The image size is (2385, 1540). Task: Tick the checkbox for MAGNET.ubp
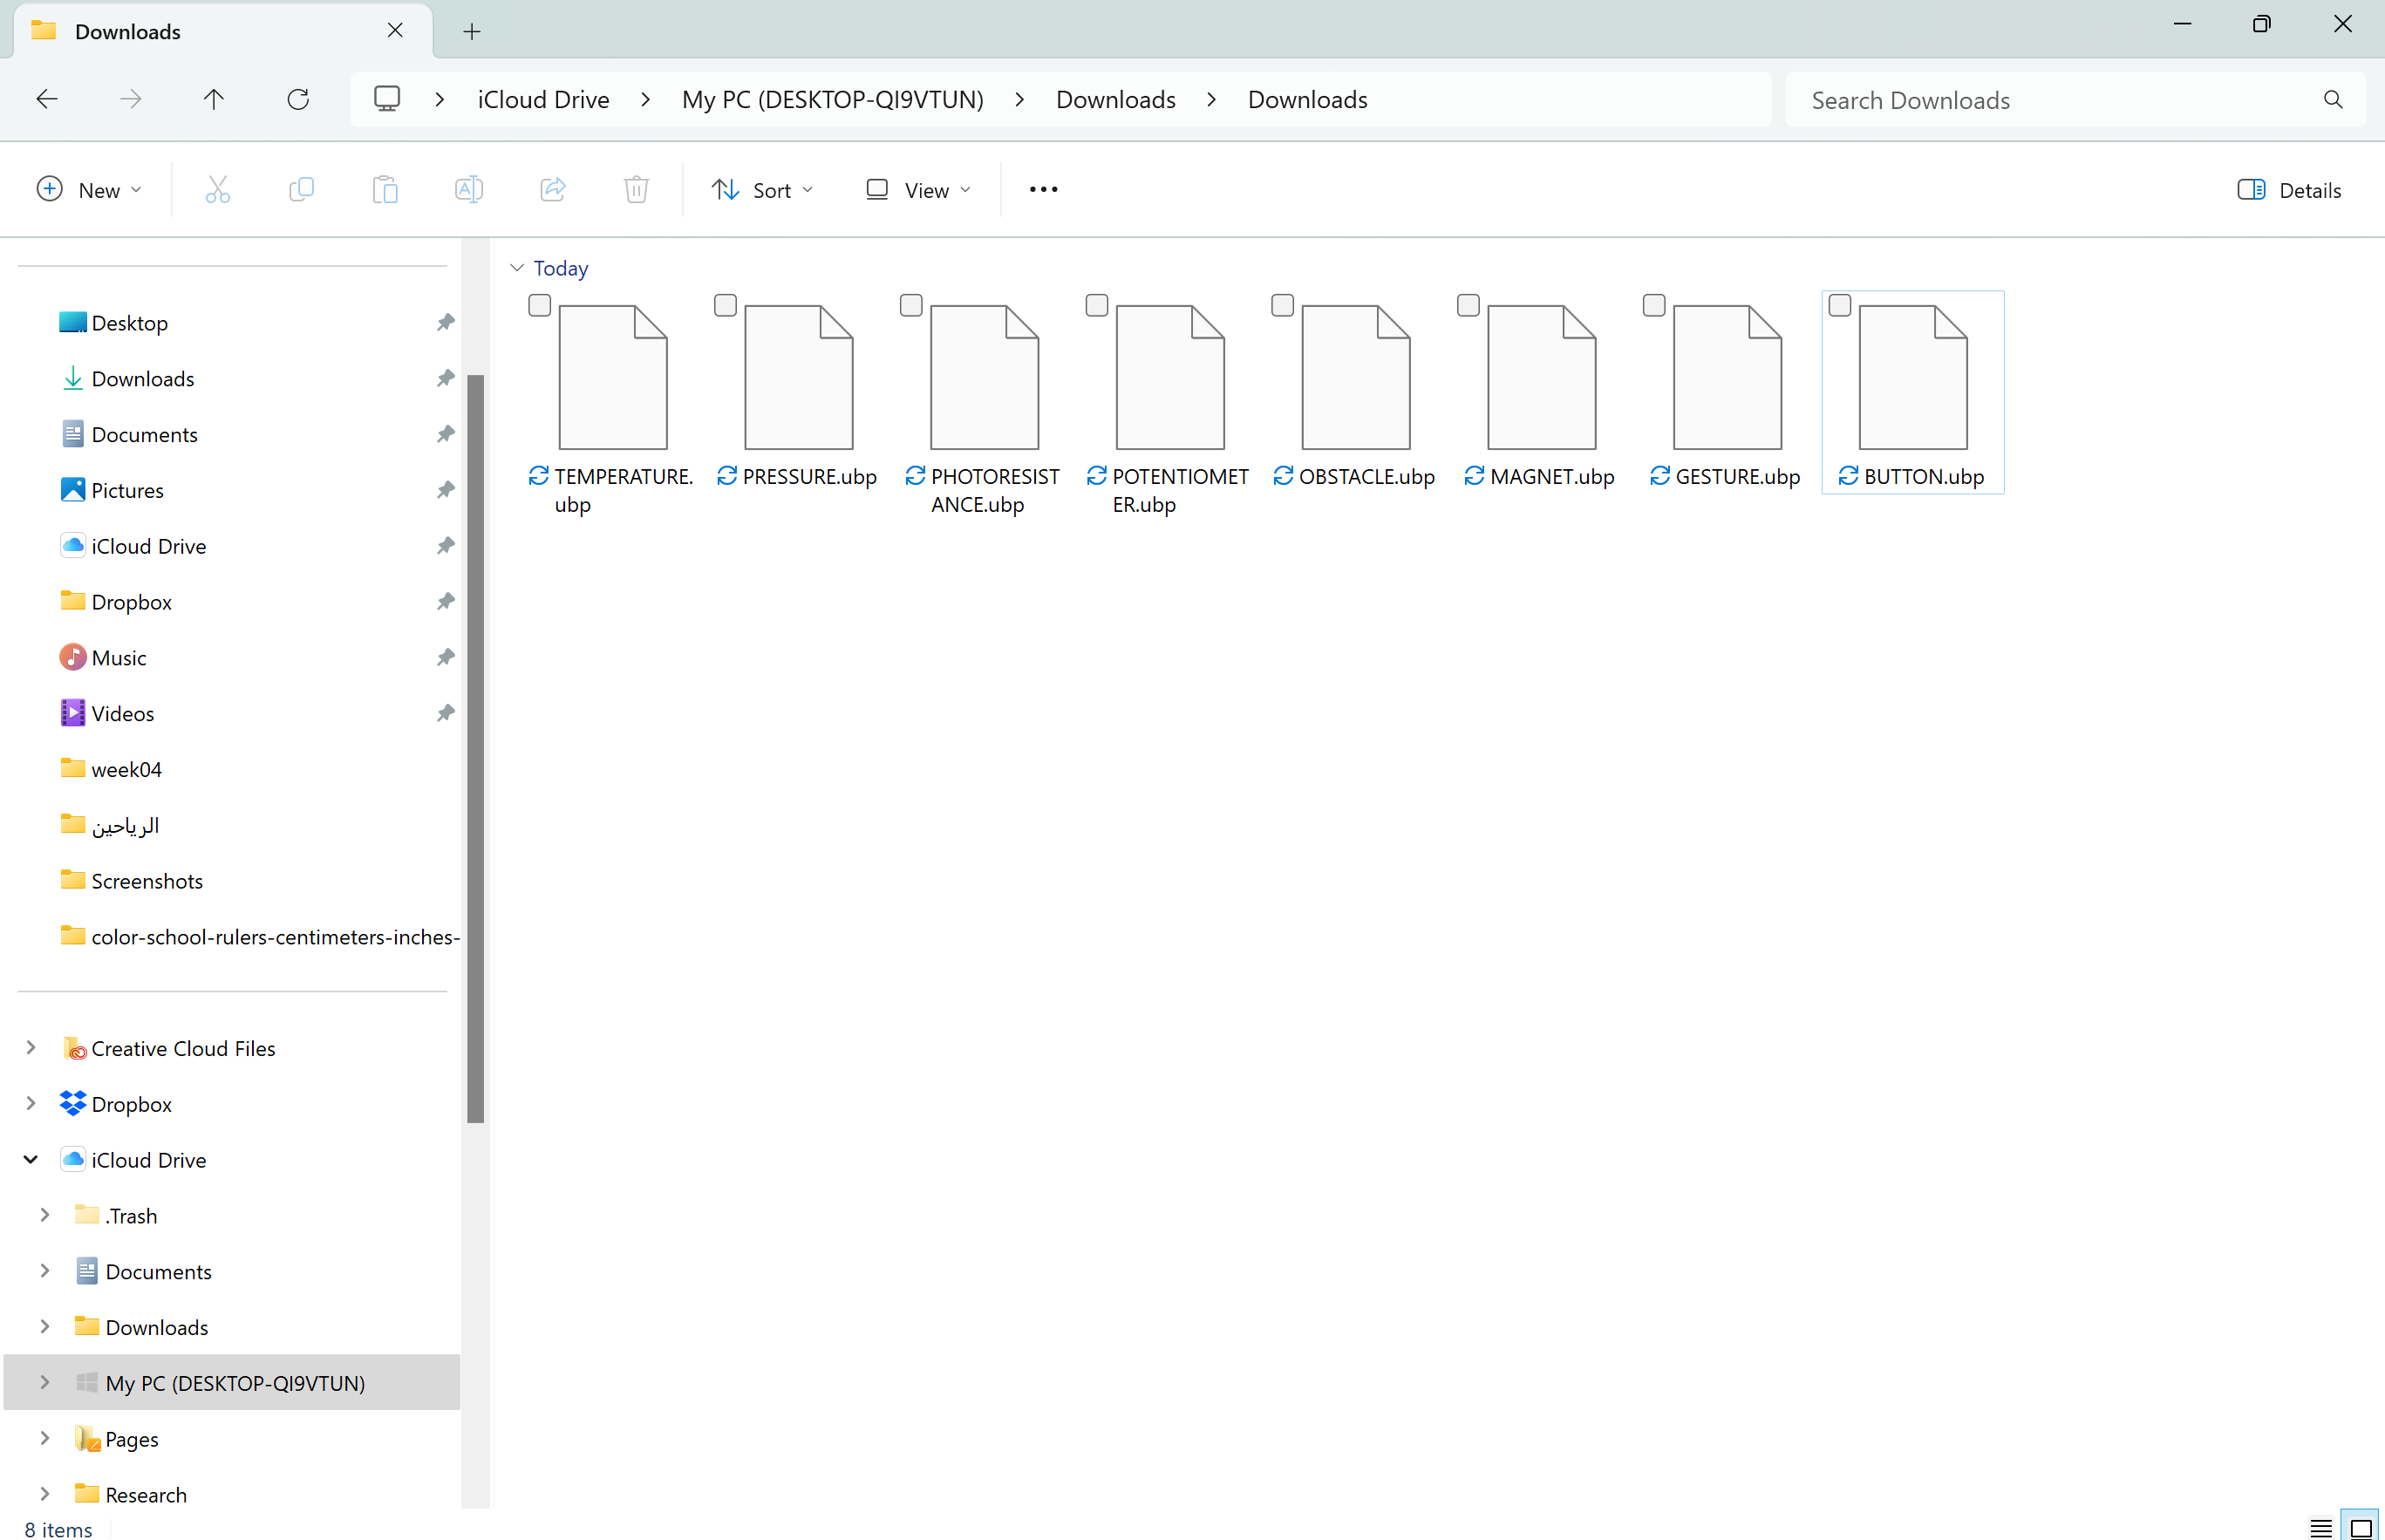point(1468,306)
